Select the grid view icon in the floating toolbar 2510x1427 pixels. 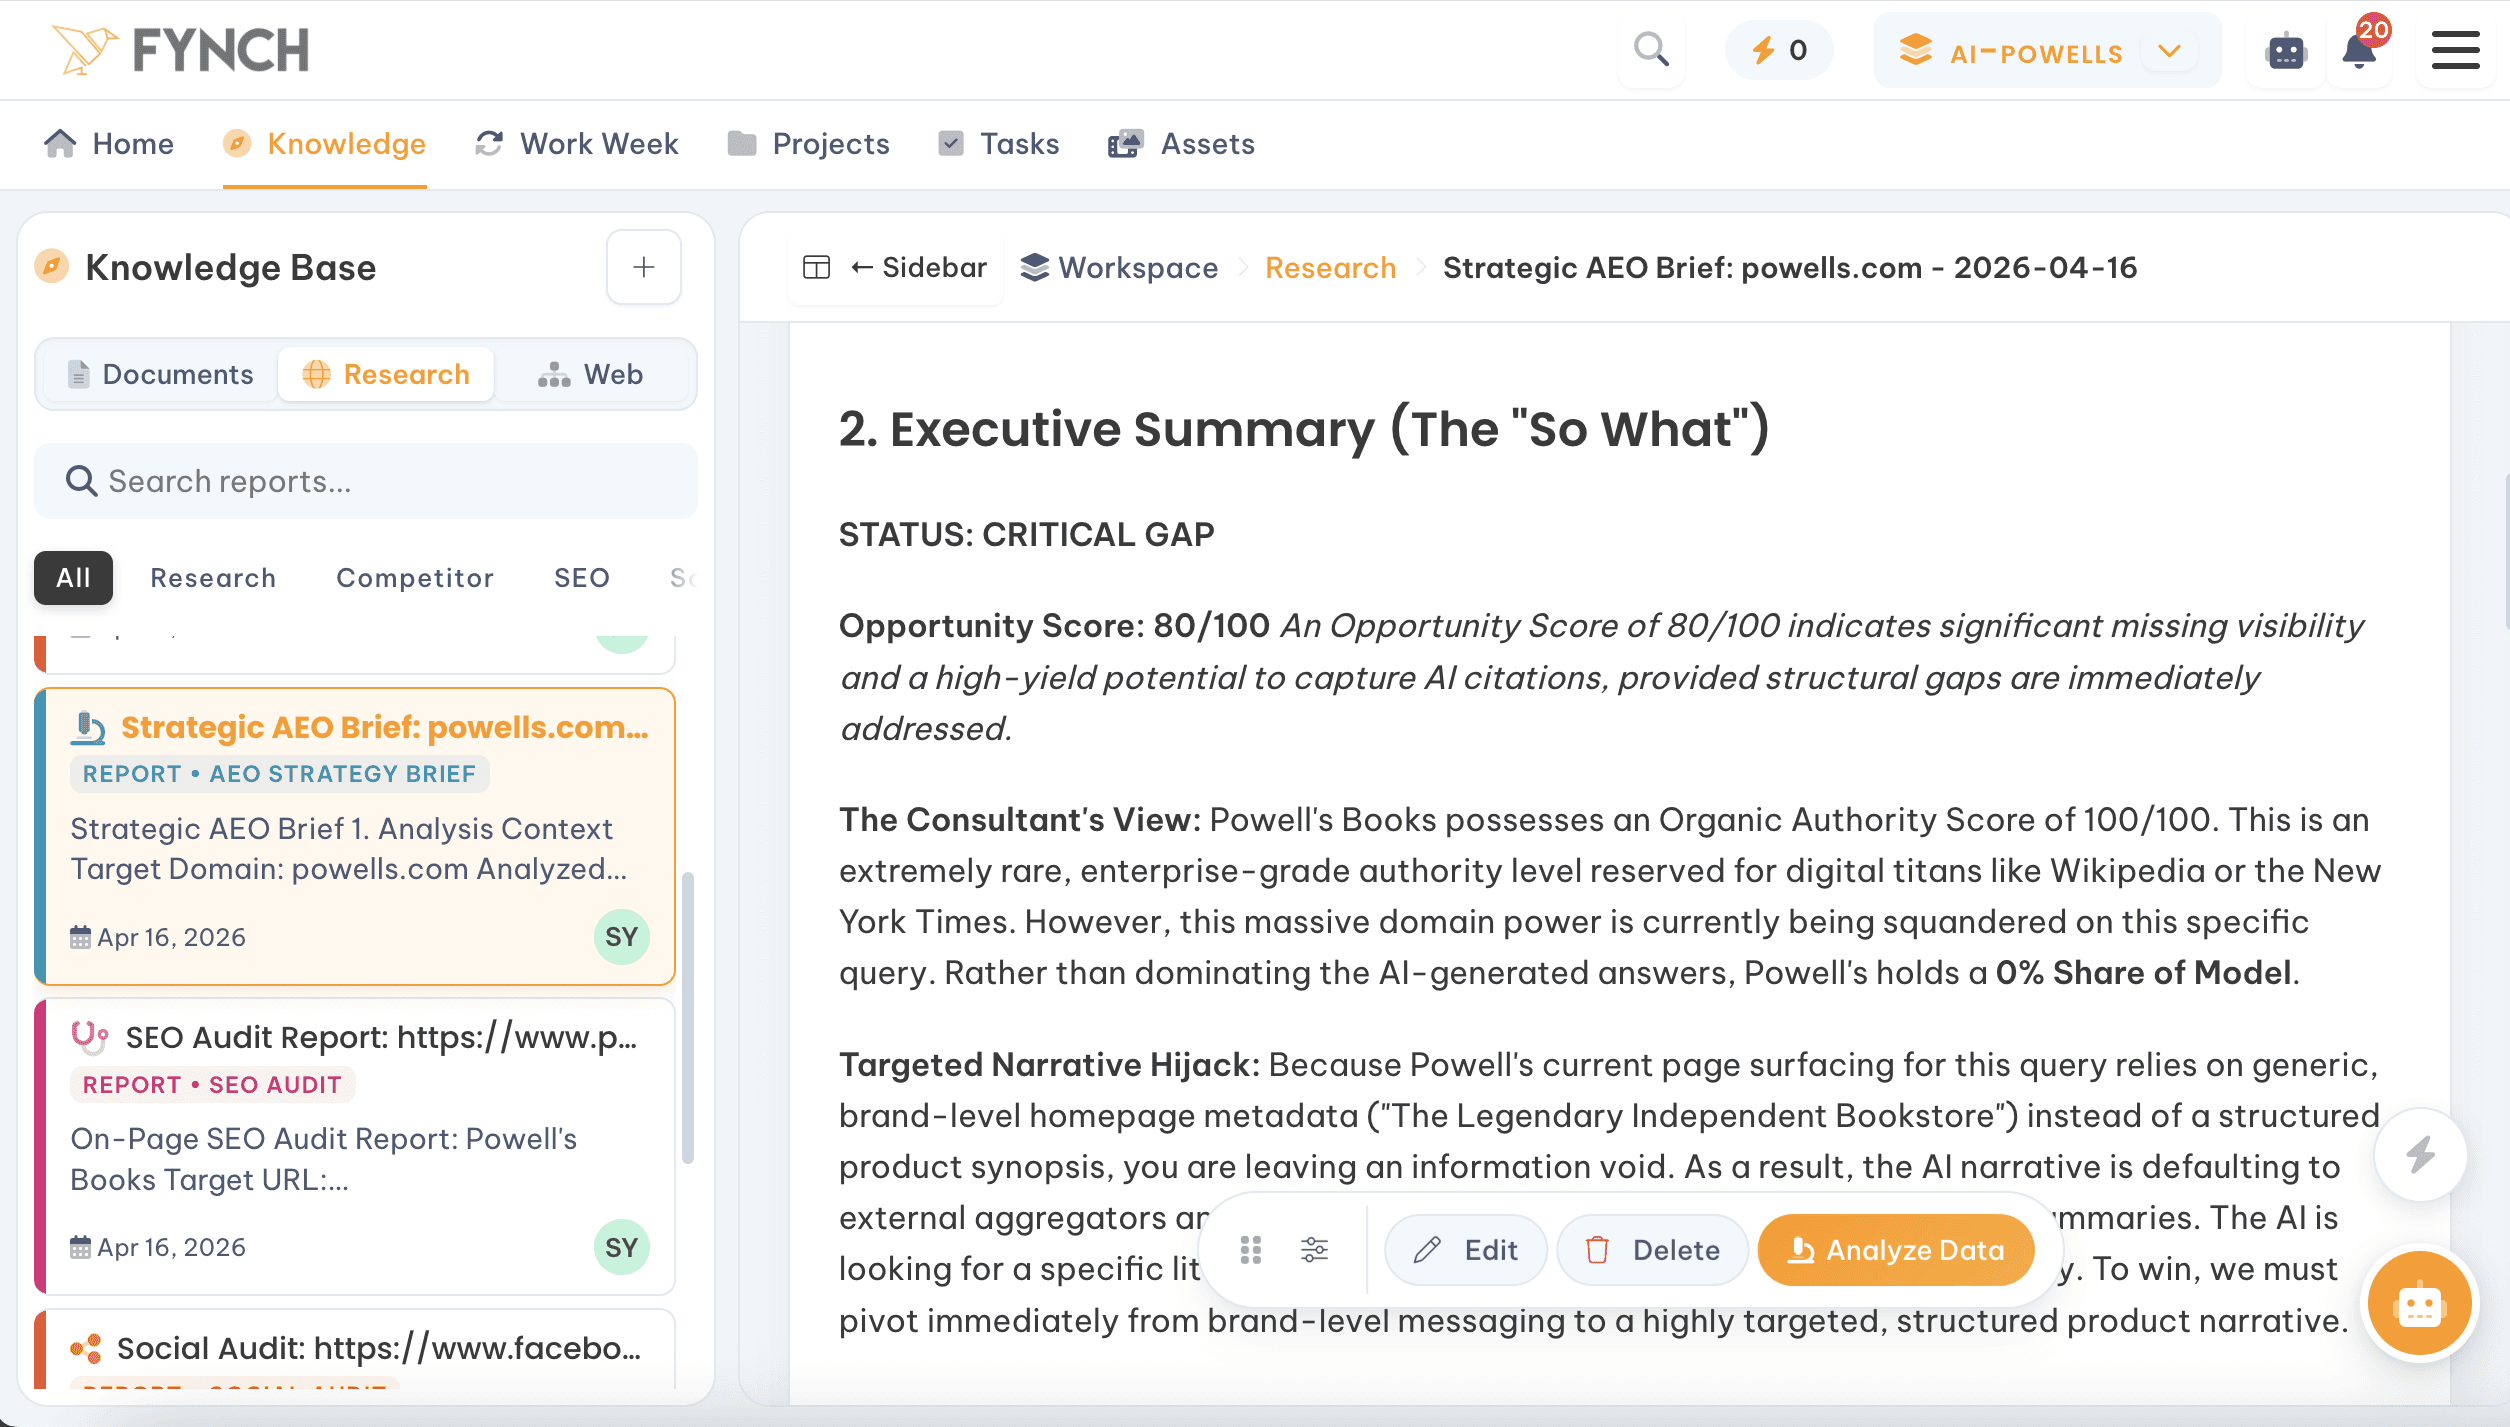[1251, 1249]
